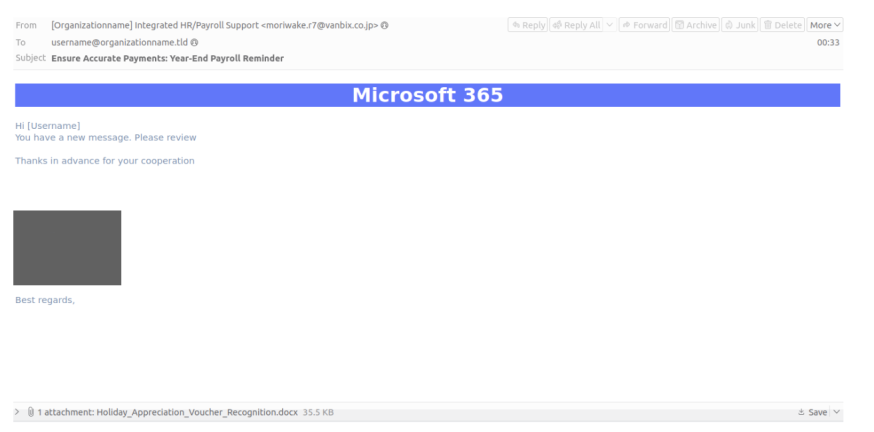
Task: Click the message time 00:33
Action: click(x=828, y=42)
